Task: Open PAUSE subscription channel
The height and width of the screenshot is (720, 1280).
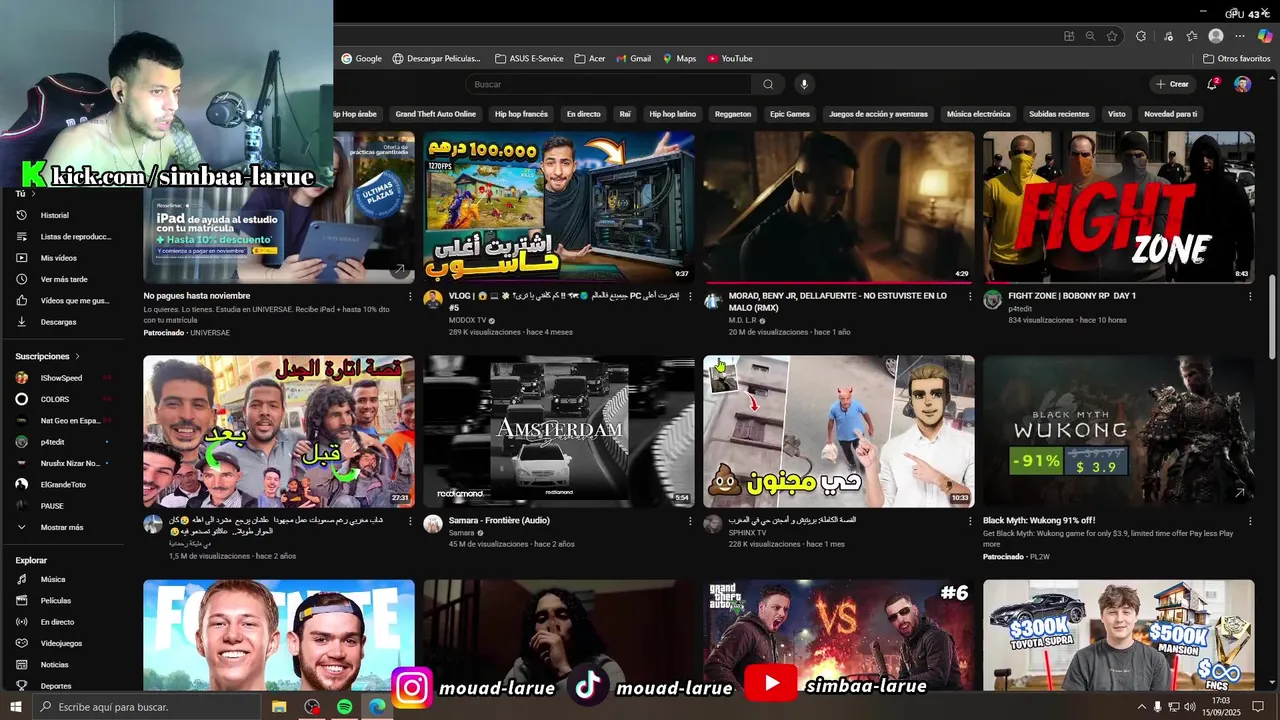Action: point(52,506)
